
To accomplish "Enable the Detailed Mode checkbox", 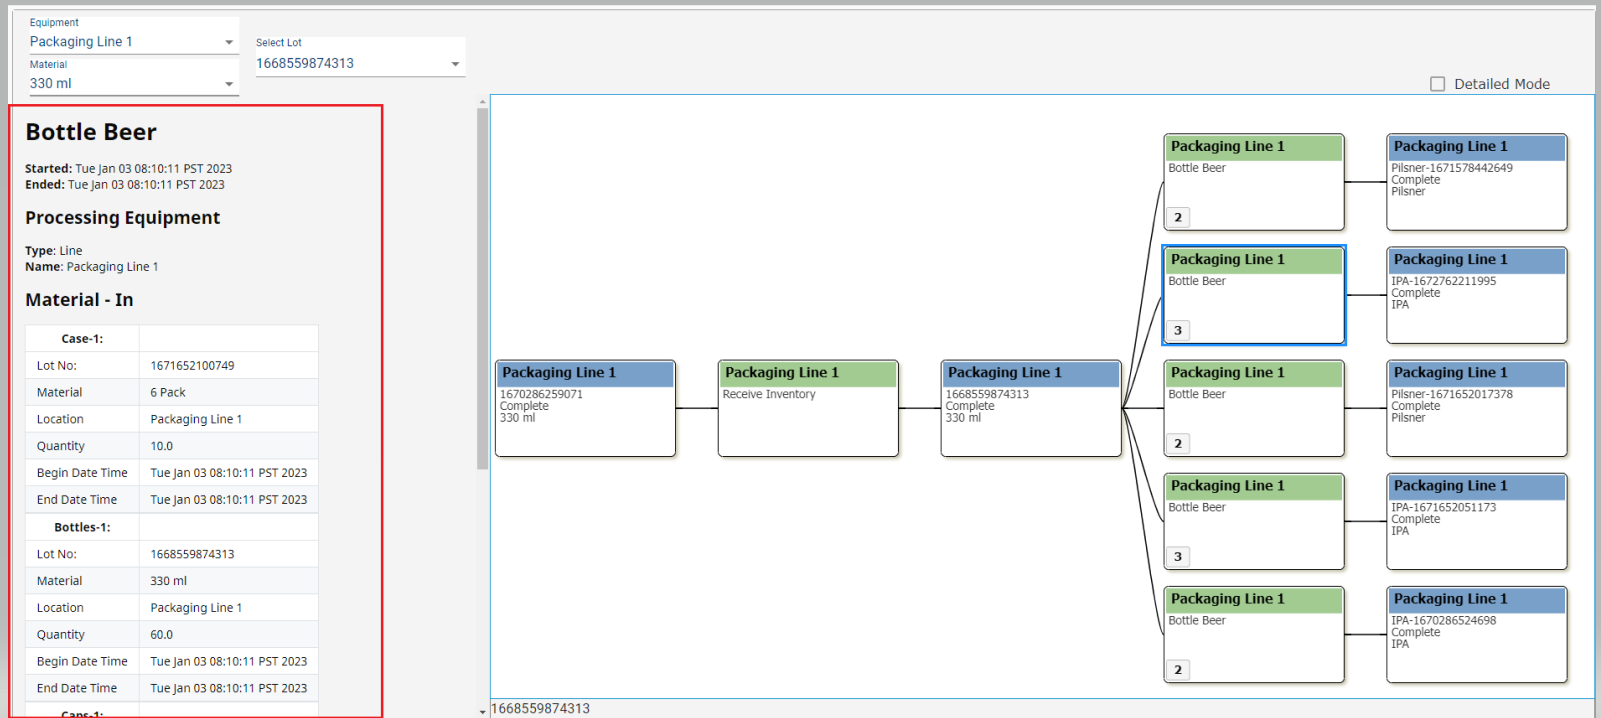I will click(x=1437, y=84).
